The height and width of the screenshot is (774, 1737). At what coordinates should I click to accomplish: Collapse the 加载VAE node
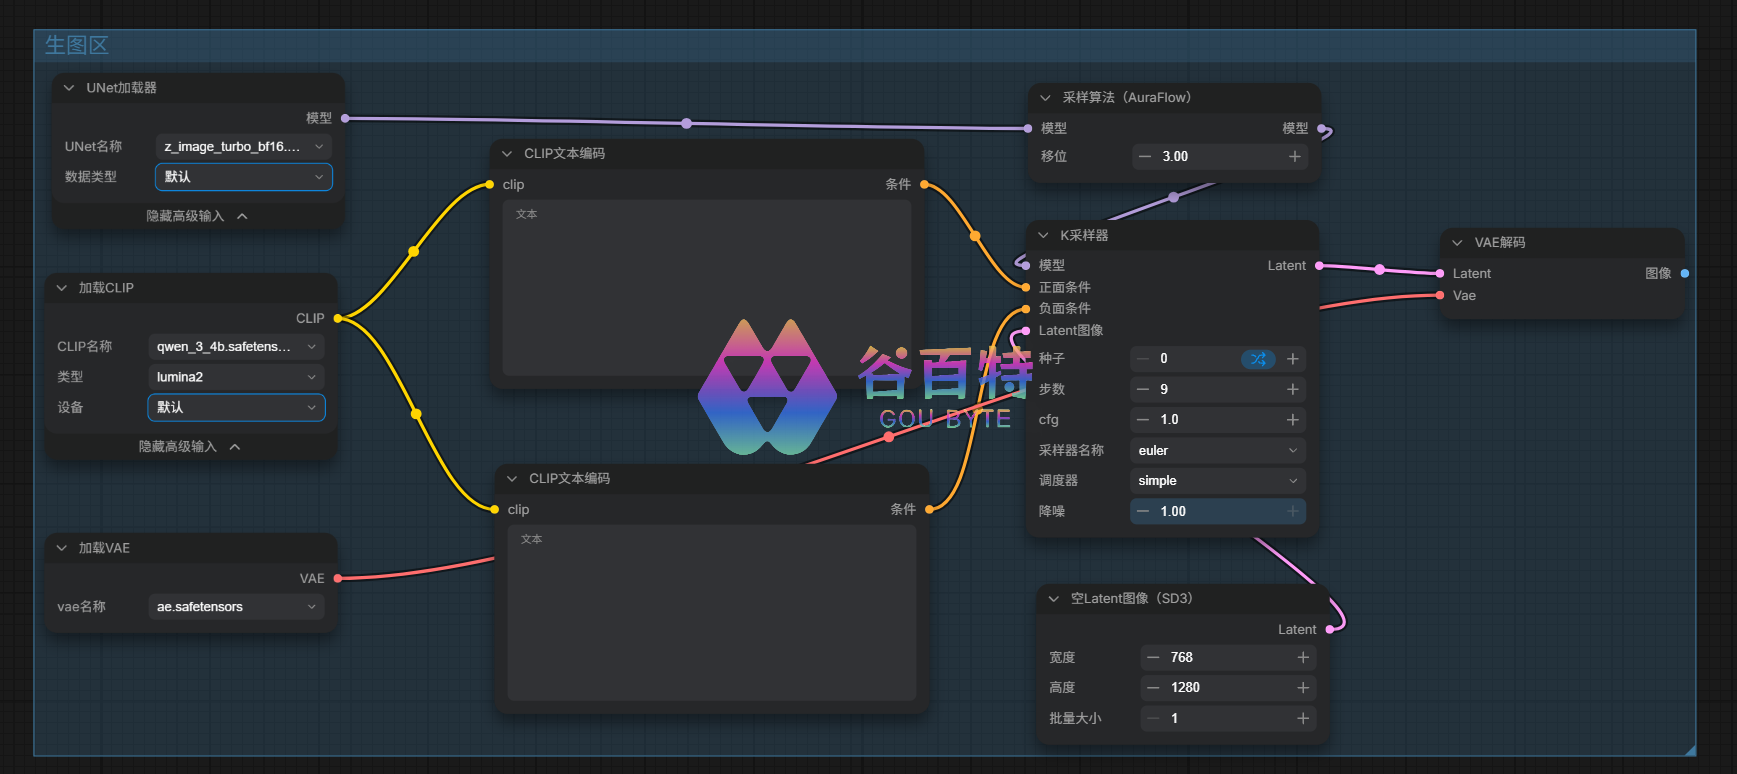pos(62,548)
